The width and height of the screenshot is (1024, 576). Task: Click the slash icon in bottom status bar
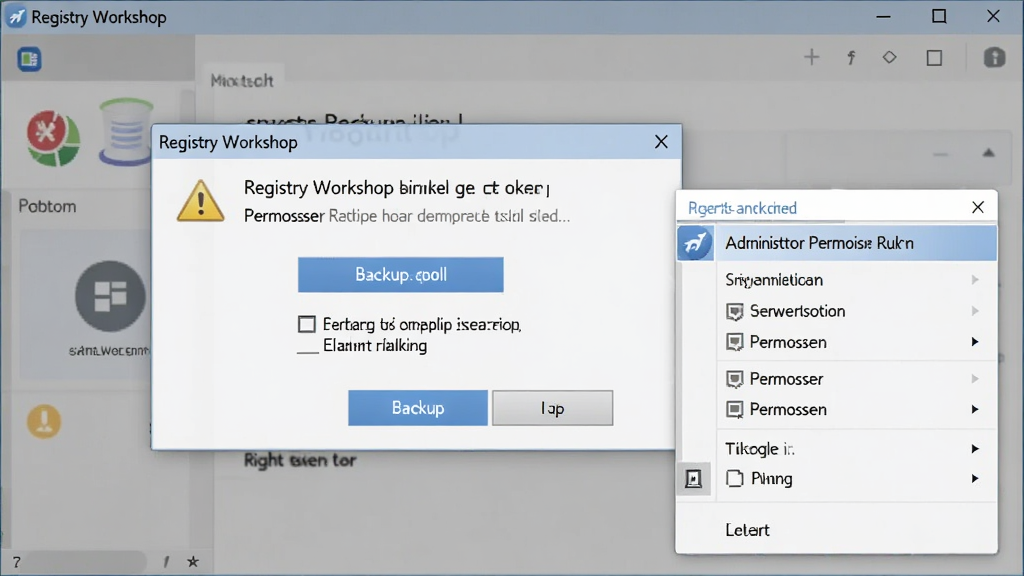(x=166, y=562)
